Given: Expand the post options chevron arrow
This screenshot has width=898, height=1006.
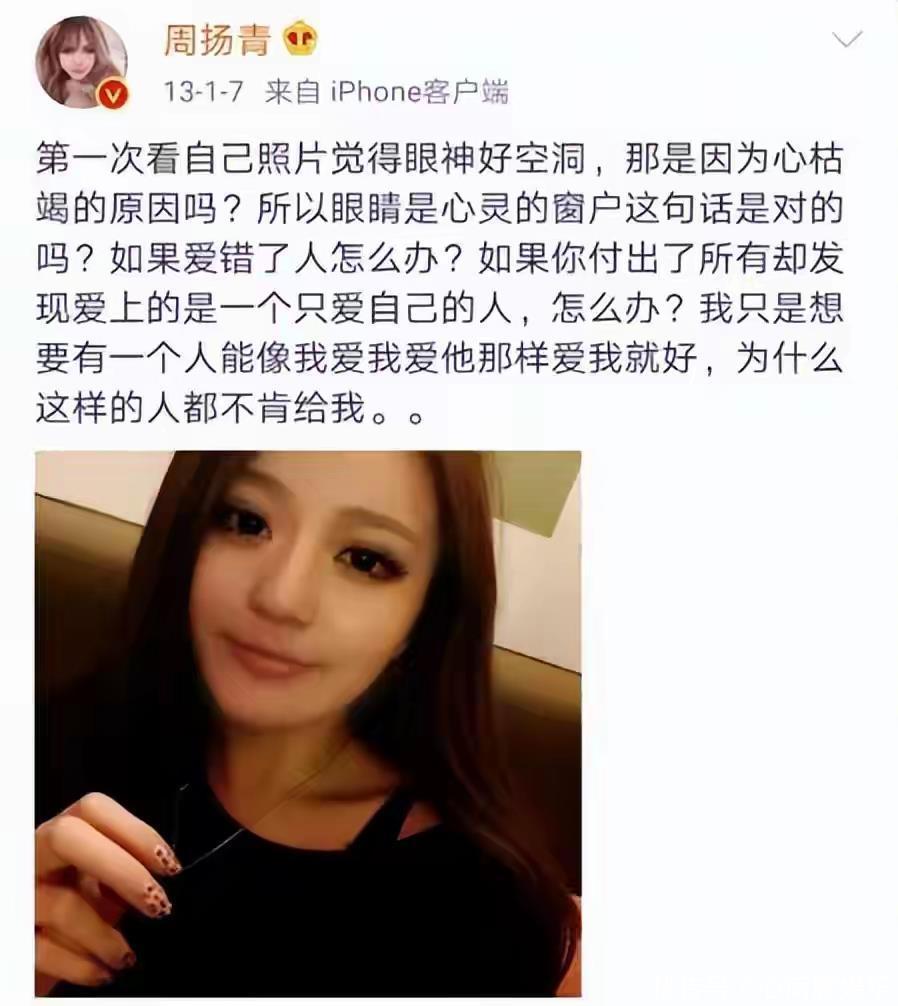Looking at the screenshot, I should 847,40.
